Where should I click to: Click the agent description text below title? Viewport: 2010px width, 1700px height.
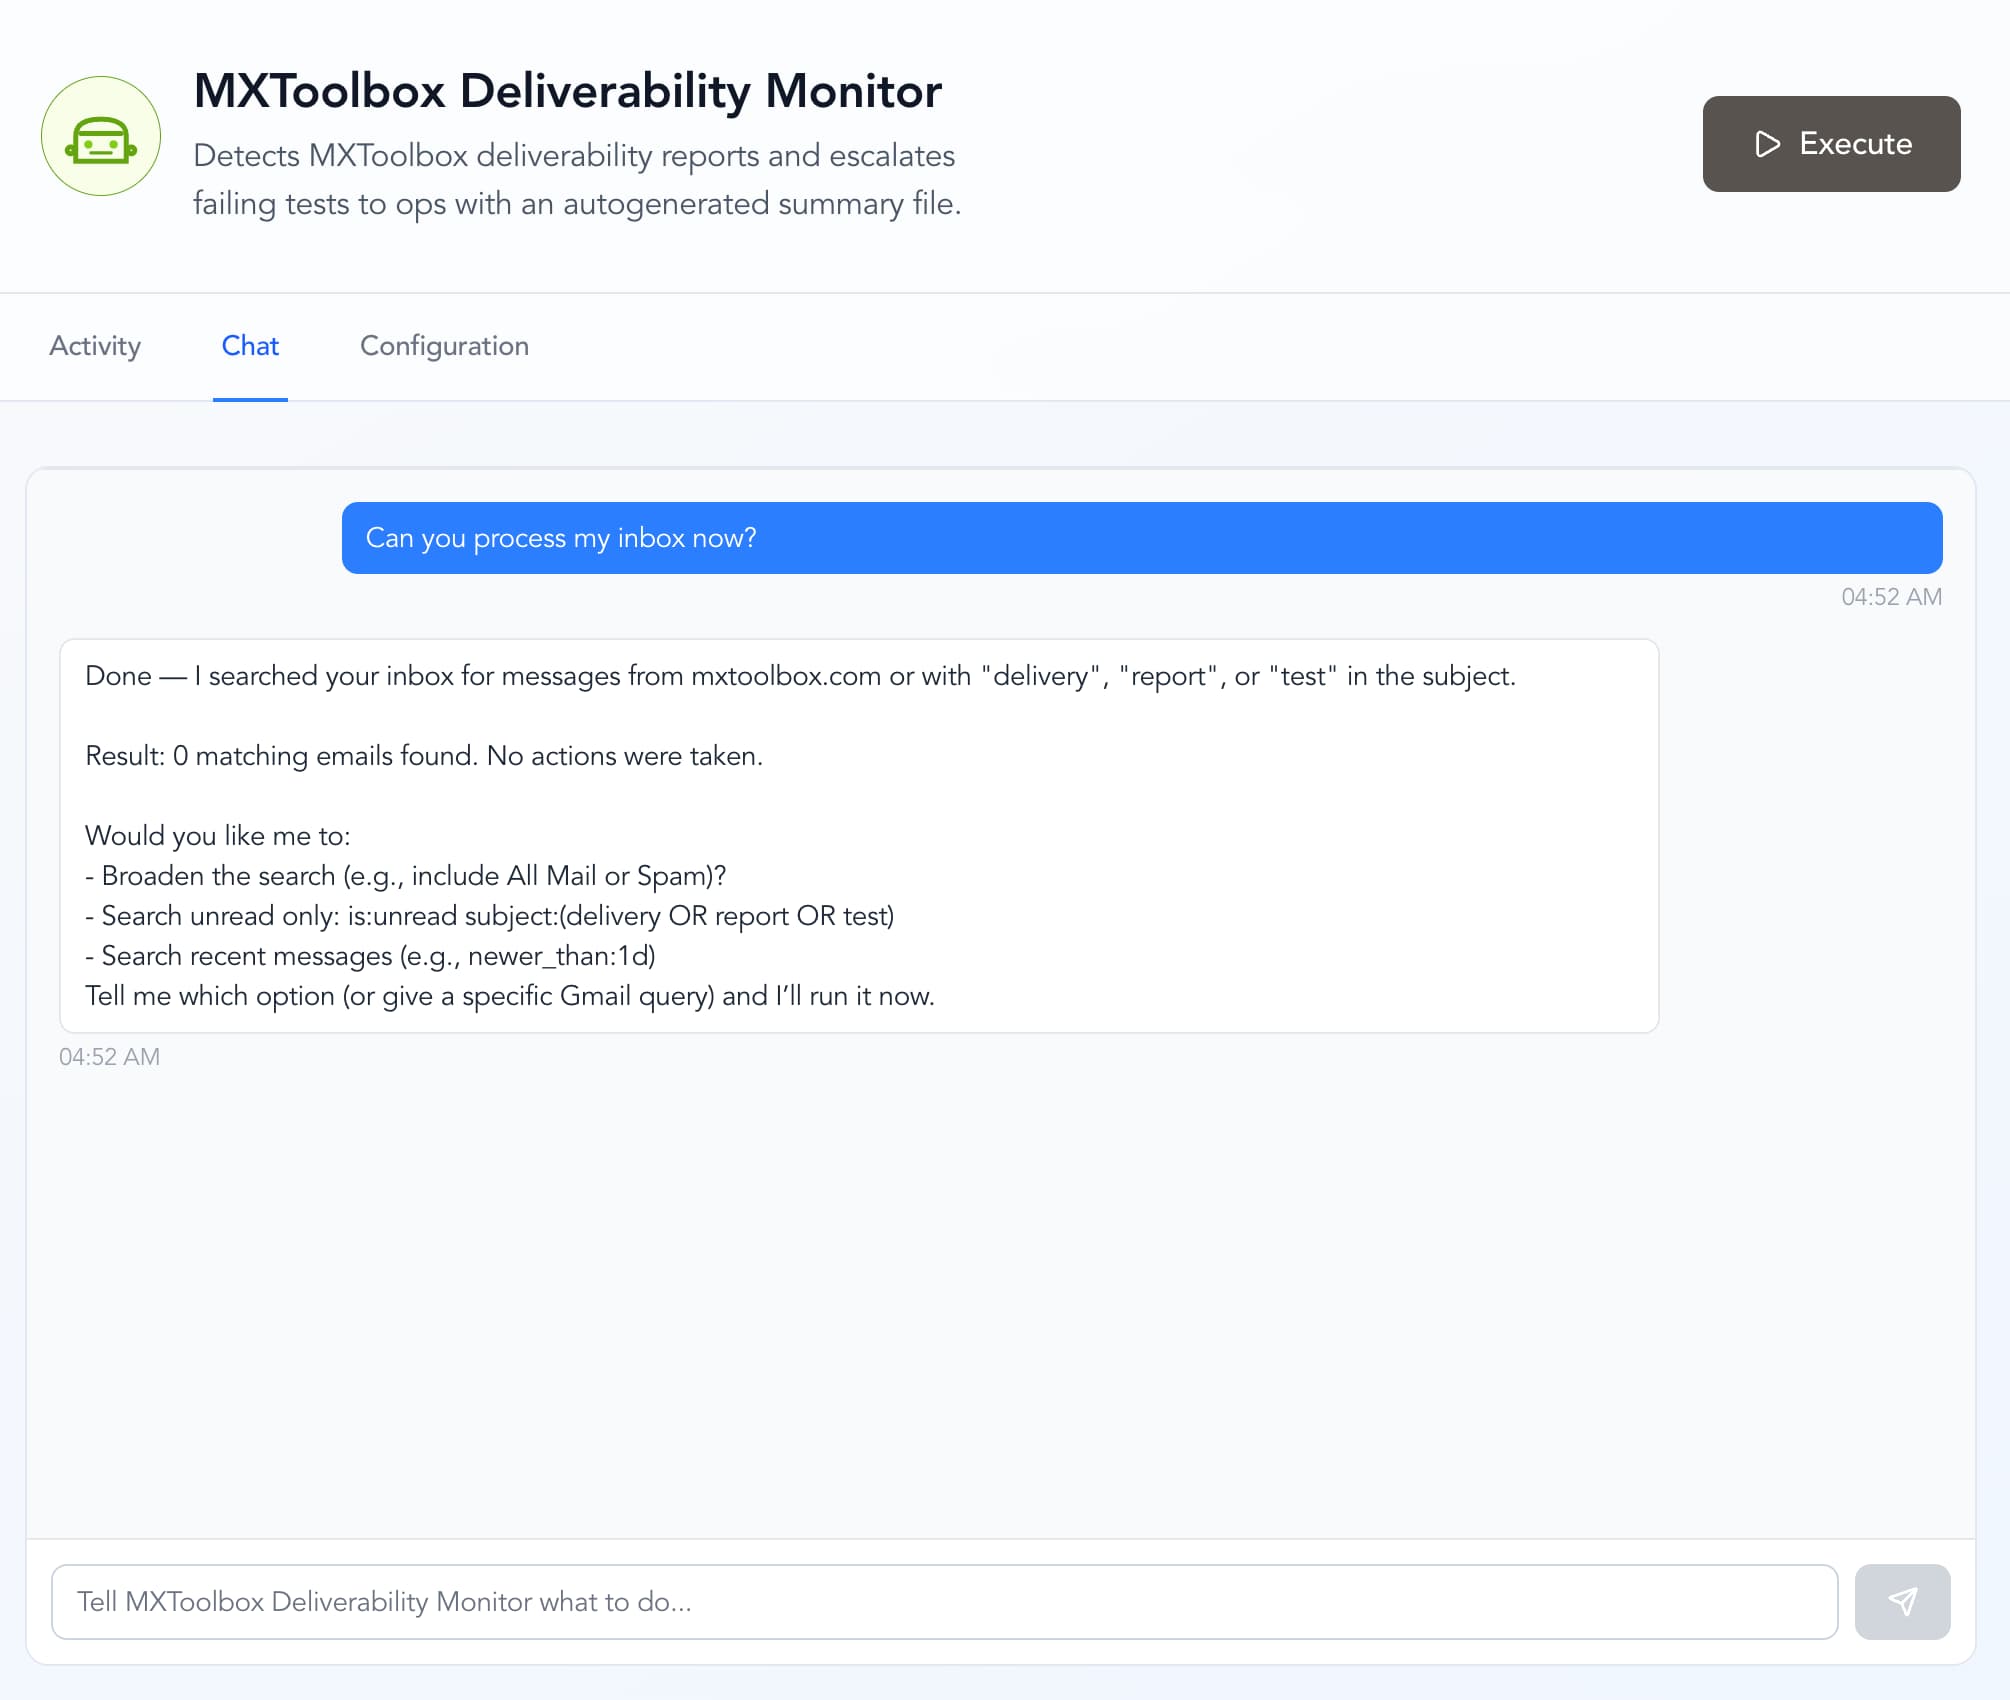(x=576, y=180)
